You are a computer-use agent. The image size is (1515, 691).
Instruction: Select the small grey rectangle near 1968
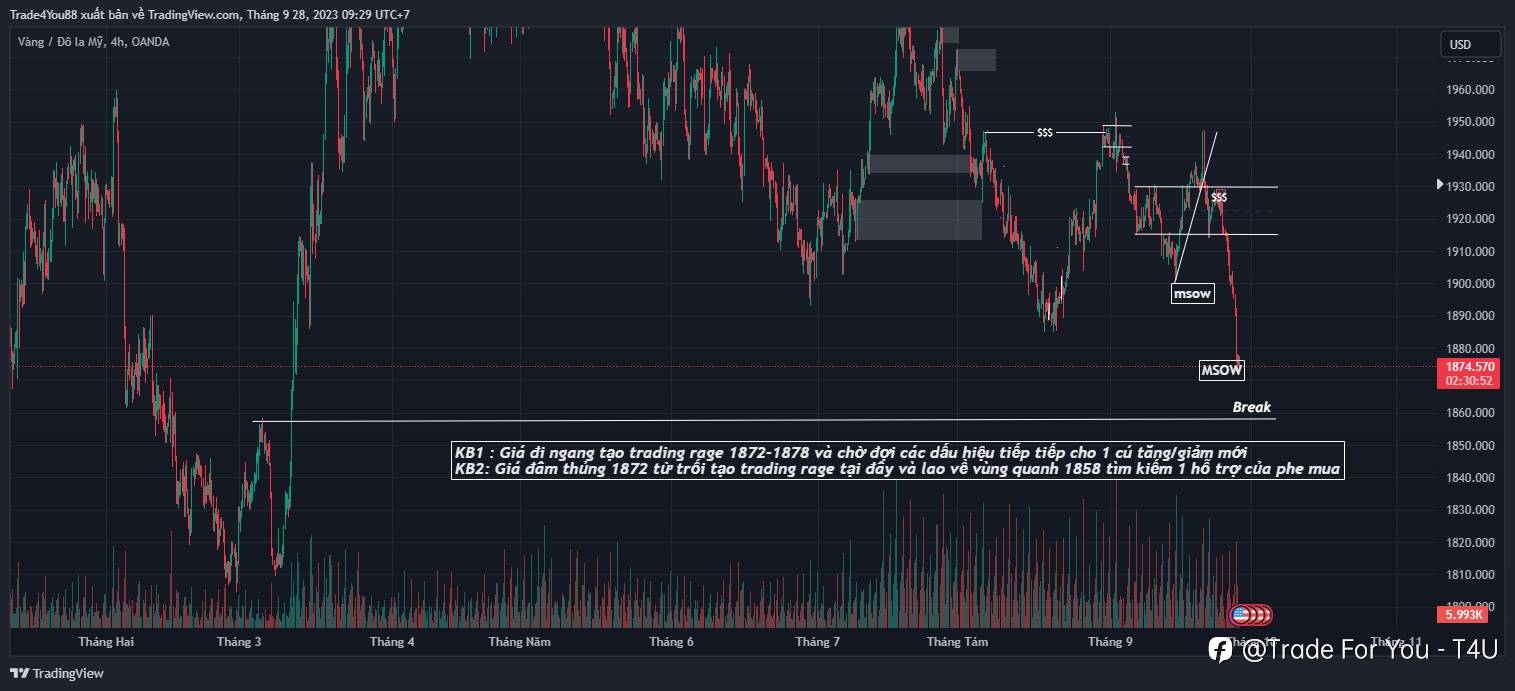[975, 60]
